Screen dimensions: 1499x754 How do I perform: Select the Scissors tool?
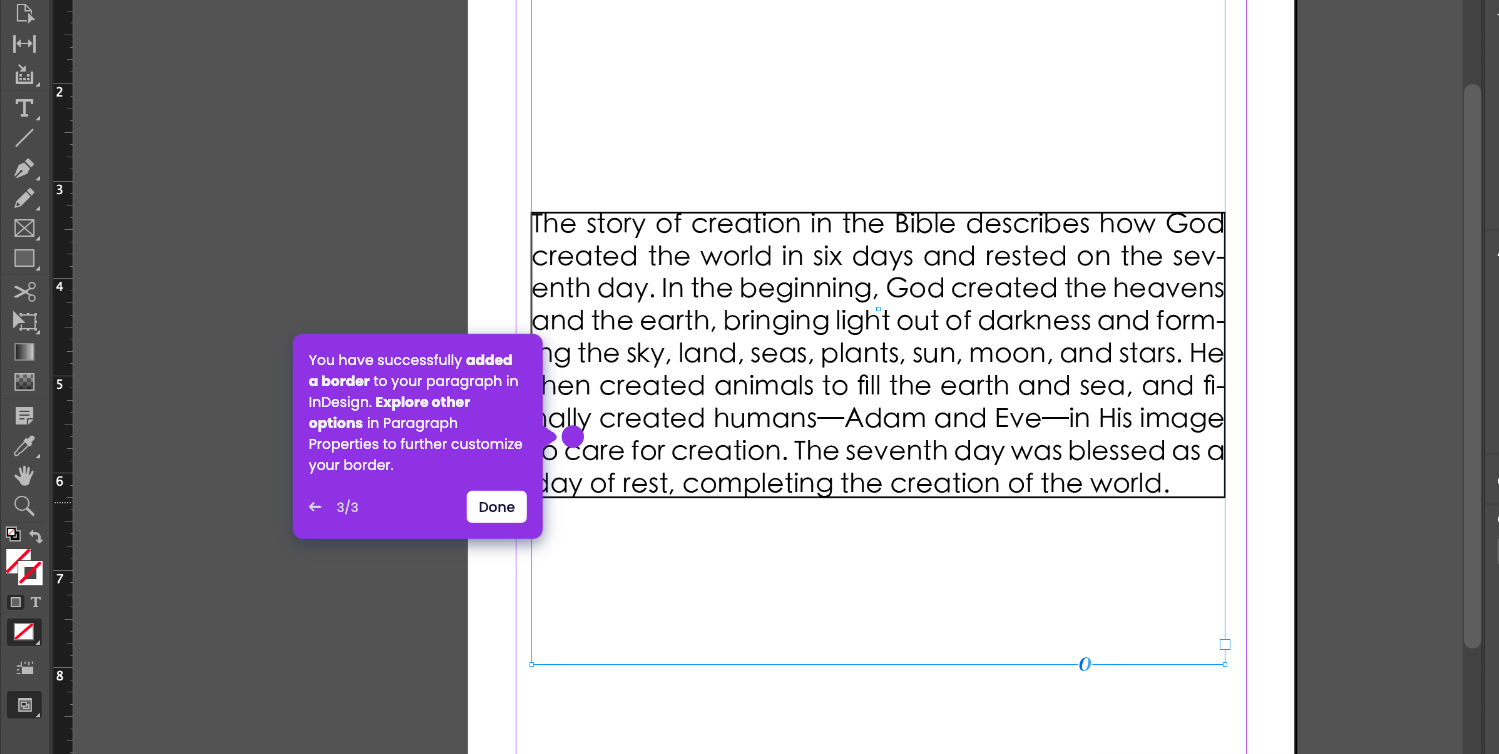point(25,291)
